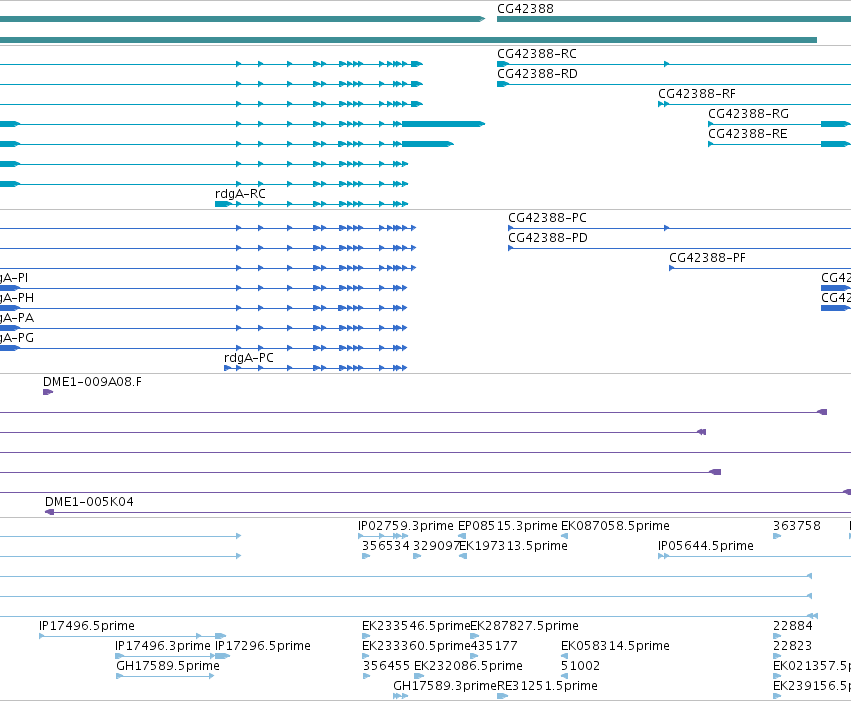The width and height of the screenshot is (851, 701).
Task: Select IP17296.5prime EST label
Action: pos(263,646)
